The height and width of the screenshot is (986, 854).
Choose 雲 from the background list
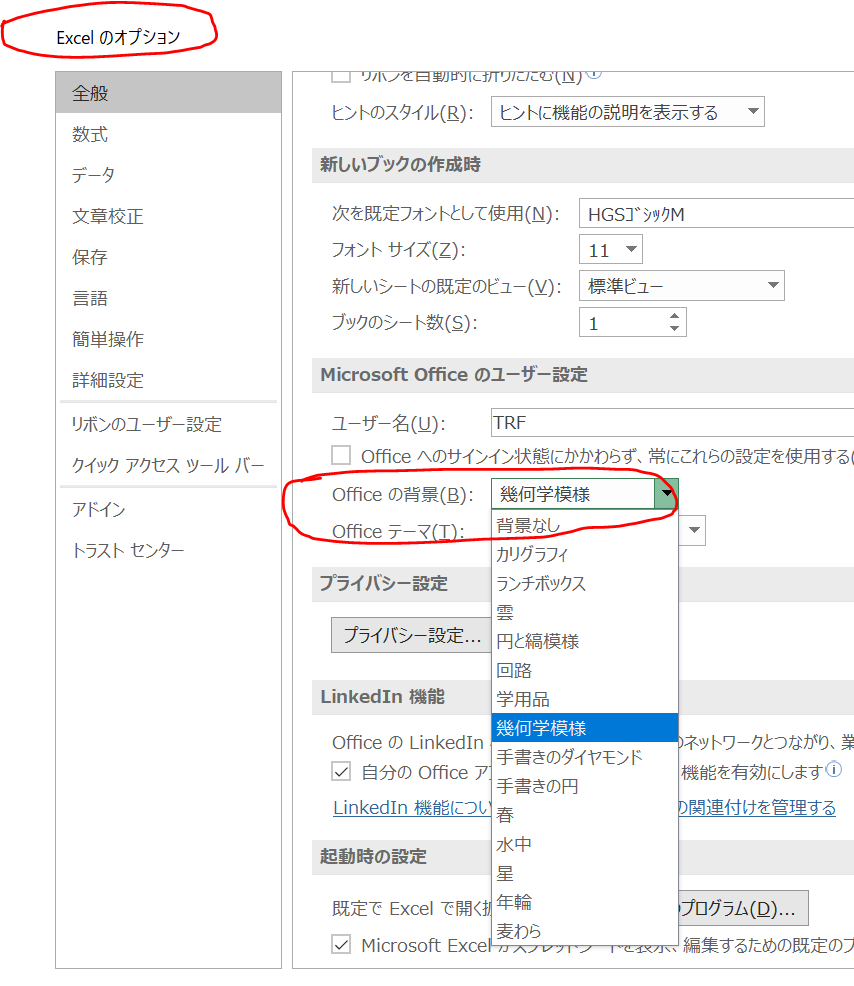click(585, 612)
